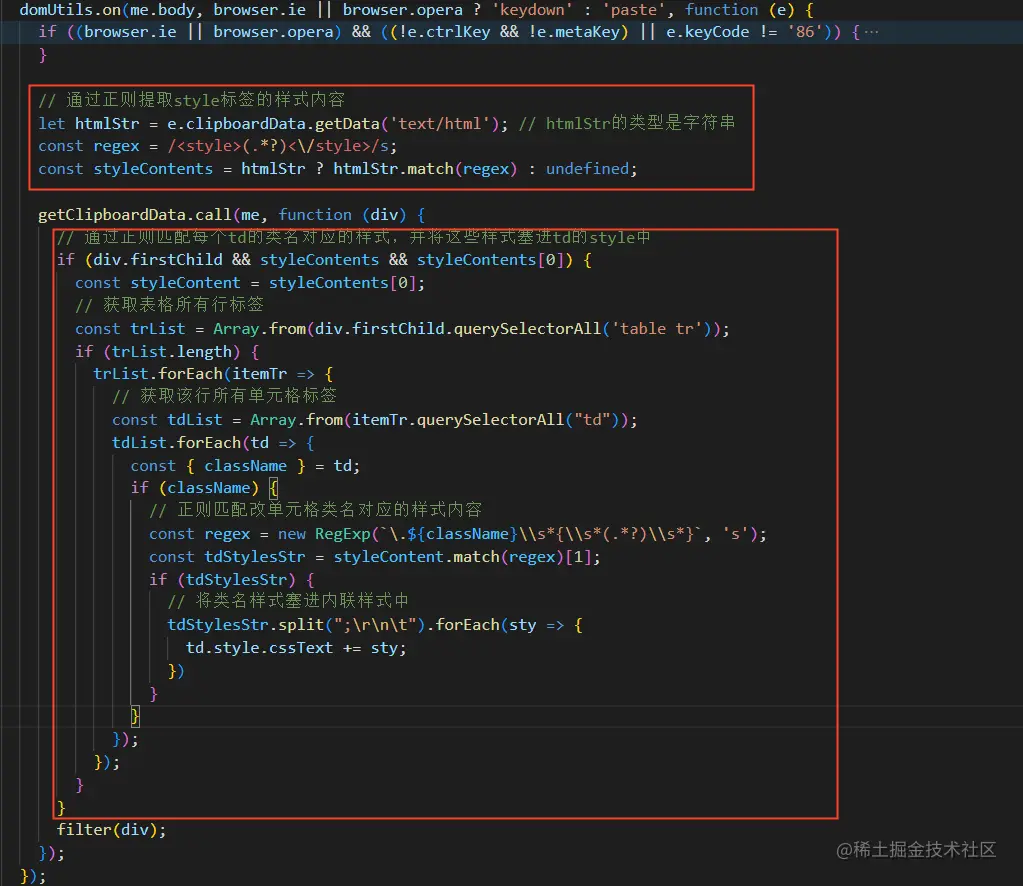Click the "const trList = Array.from" line
The height and width of the screenshot is (886, 1023).
(402, 329)
